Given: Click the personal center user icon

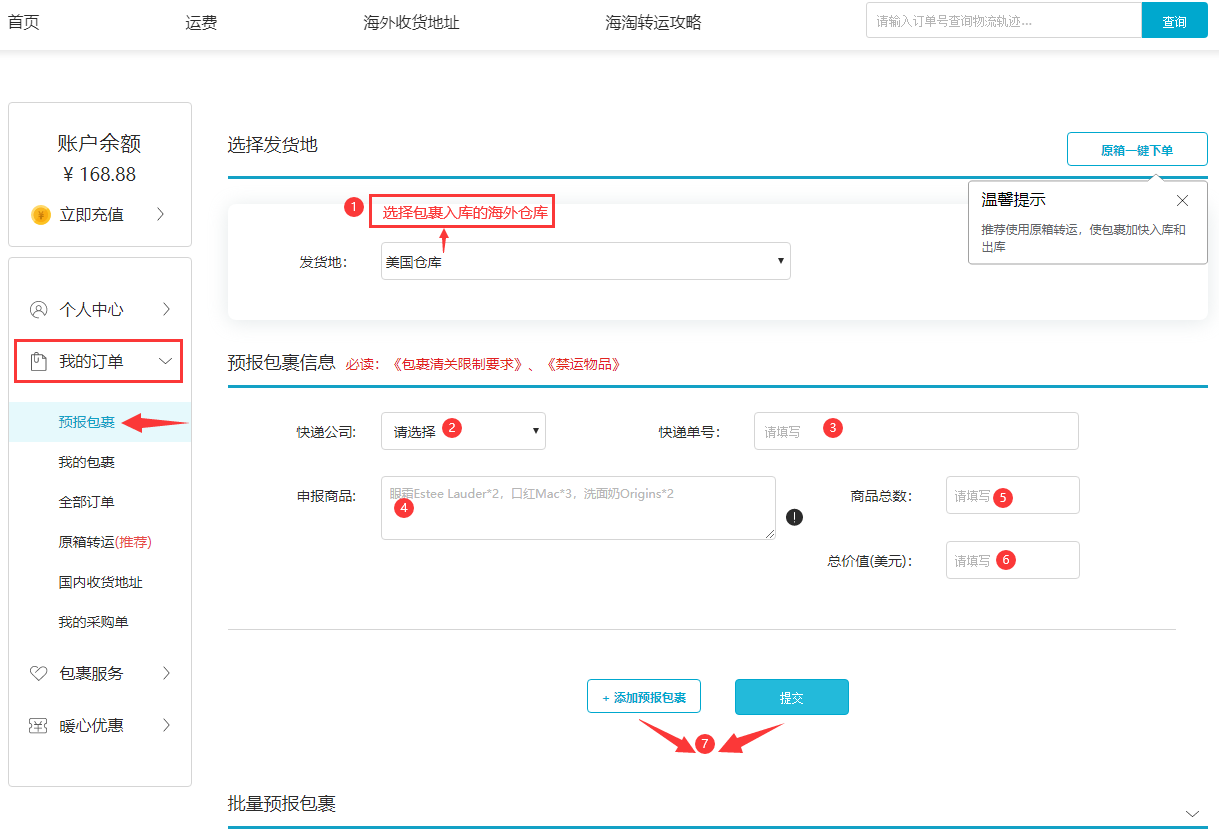Looking at the screenshot, I should tap(39, 309).
